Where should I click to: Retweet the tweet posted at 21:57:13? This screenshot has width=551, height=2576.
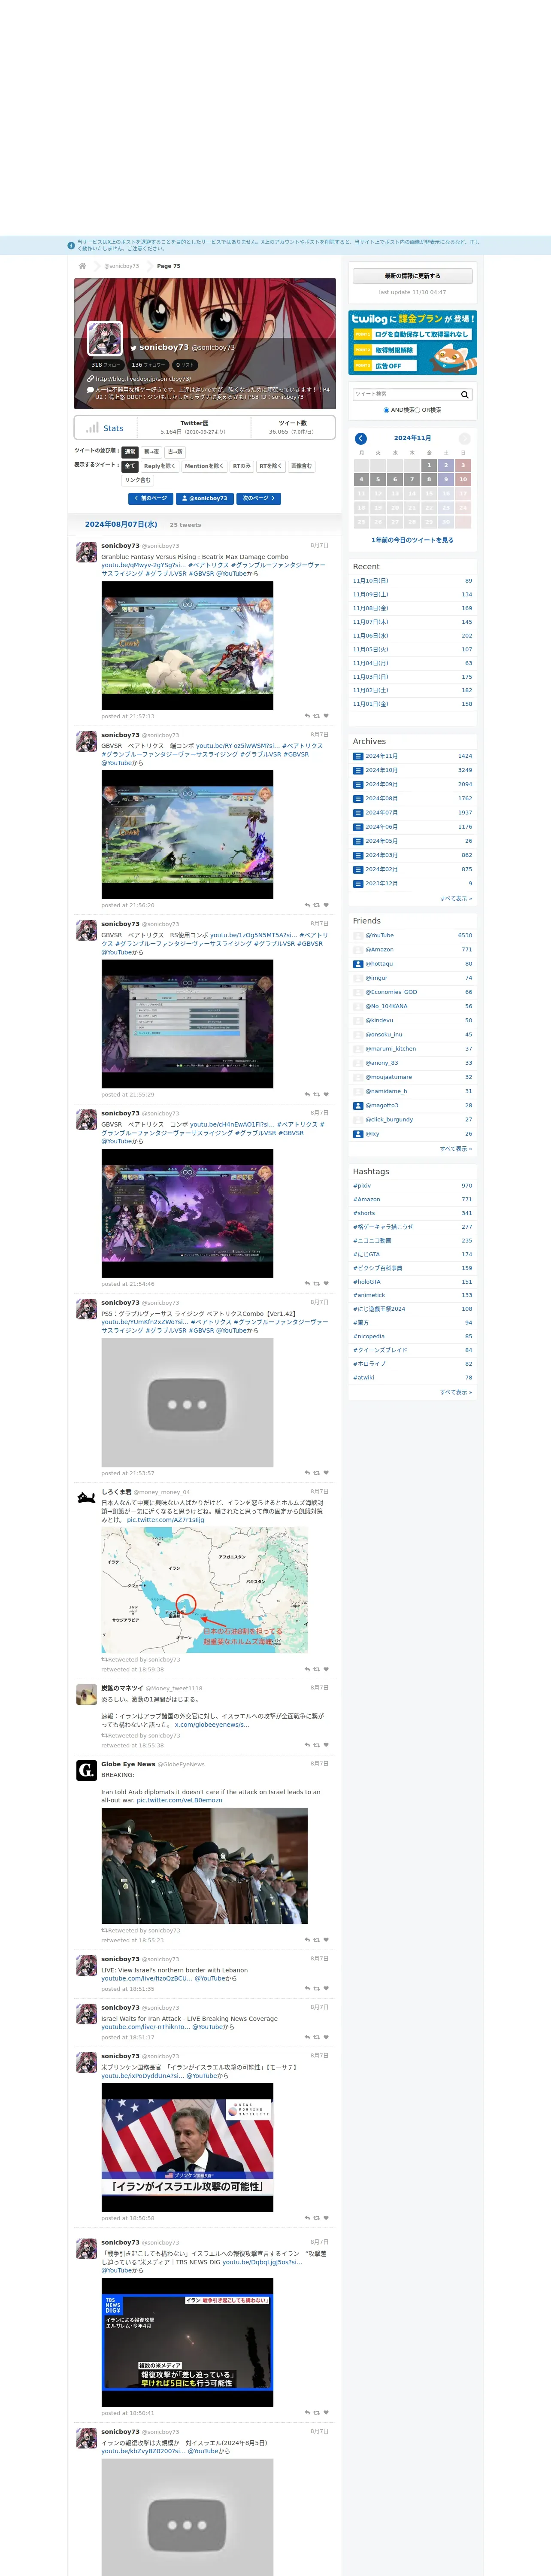pos(317,716)
